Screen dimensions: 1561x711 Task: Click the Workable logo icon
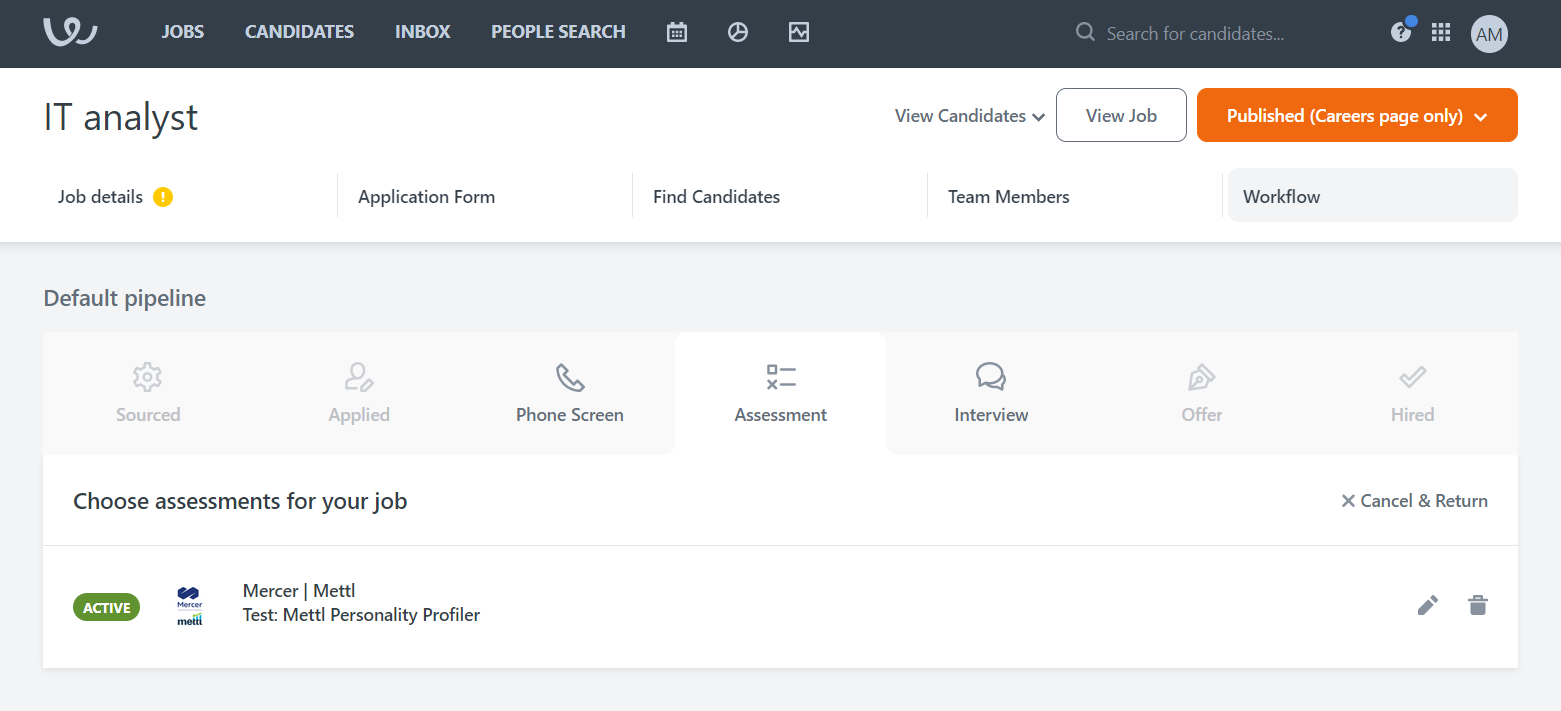tap(70, 32)
